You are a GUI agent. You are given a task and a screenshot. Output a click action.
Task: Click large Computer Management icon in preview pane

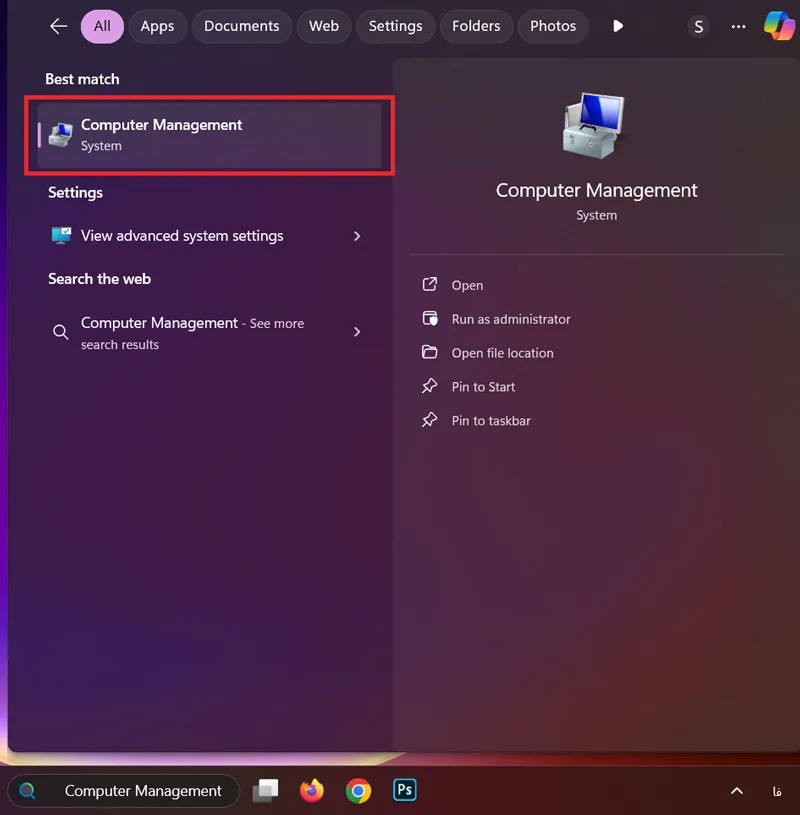595,125
